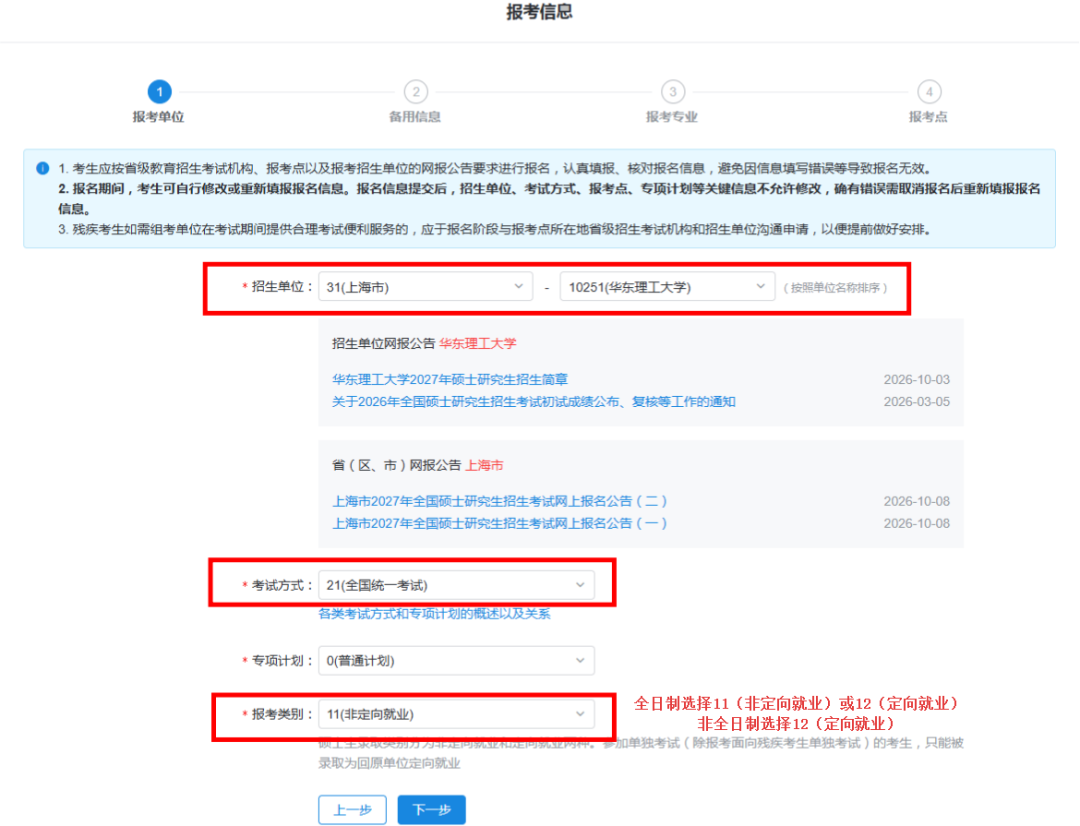1080x826 pixels.
Task: Click the date 2026-03-05
Action: tap(917, 402)
